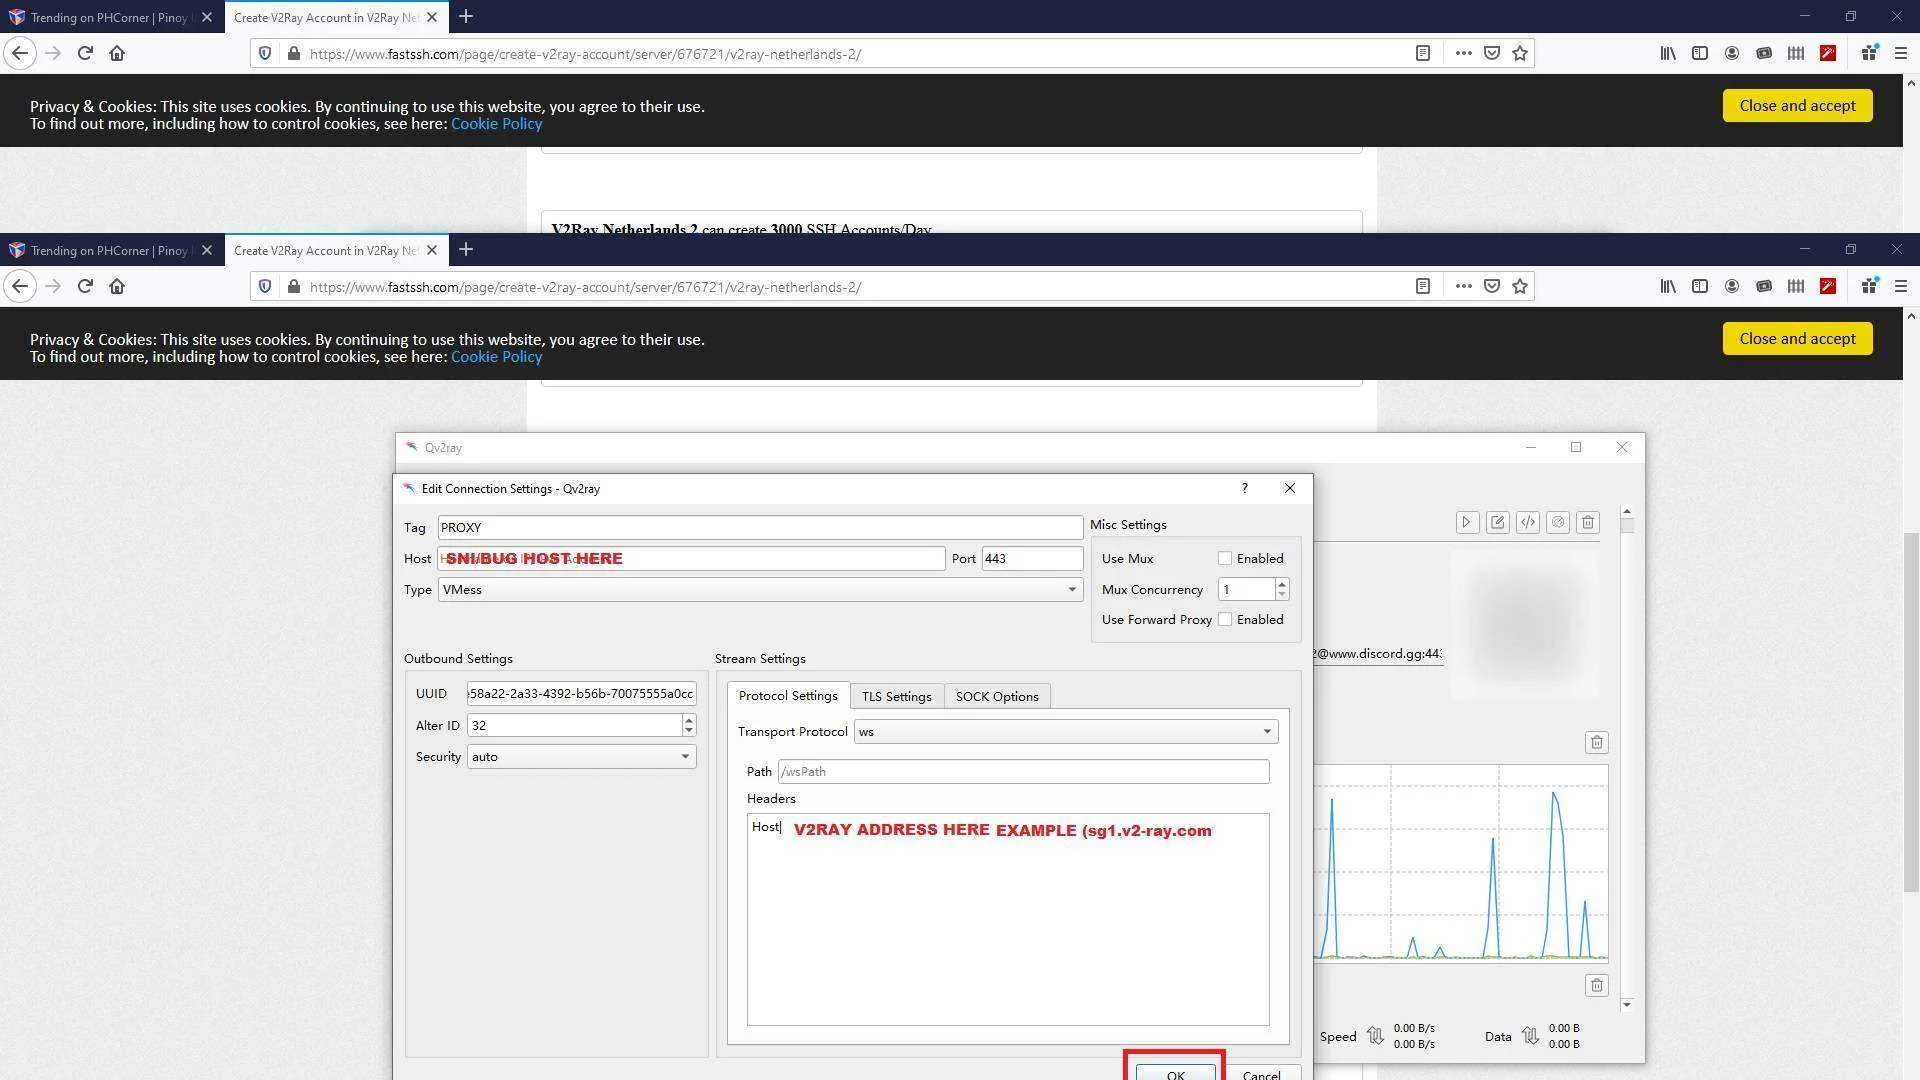Image resolution: width=1920 pixels, height=1080 pixels.
Task: Click Cancel in Edit Connection Settings dialog
Action: click(x=1261, y=1074)
